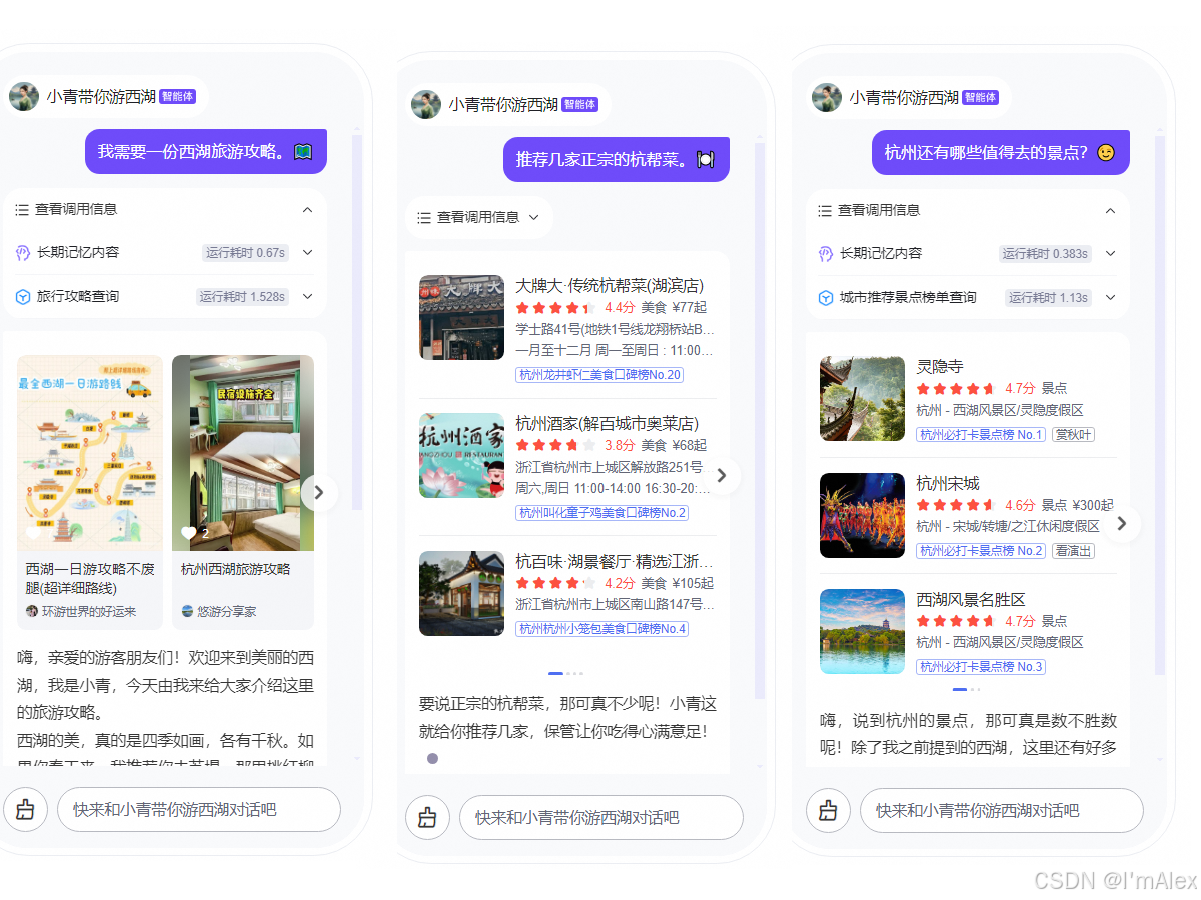This screenshot has height=900, width=1201.
Task: Click the 灵隐寺 title text
Action: pos(940,367)
